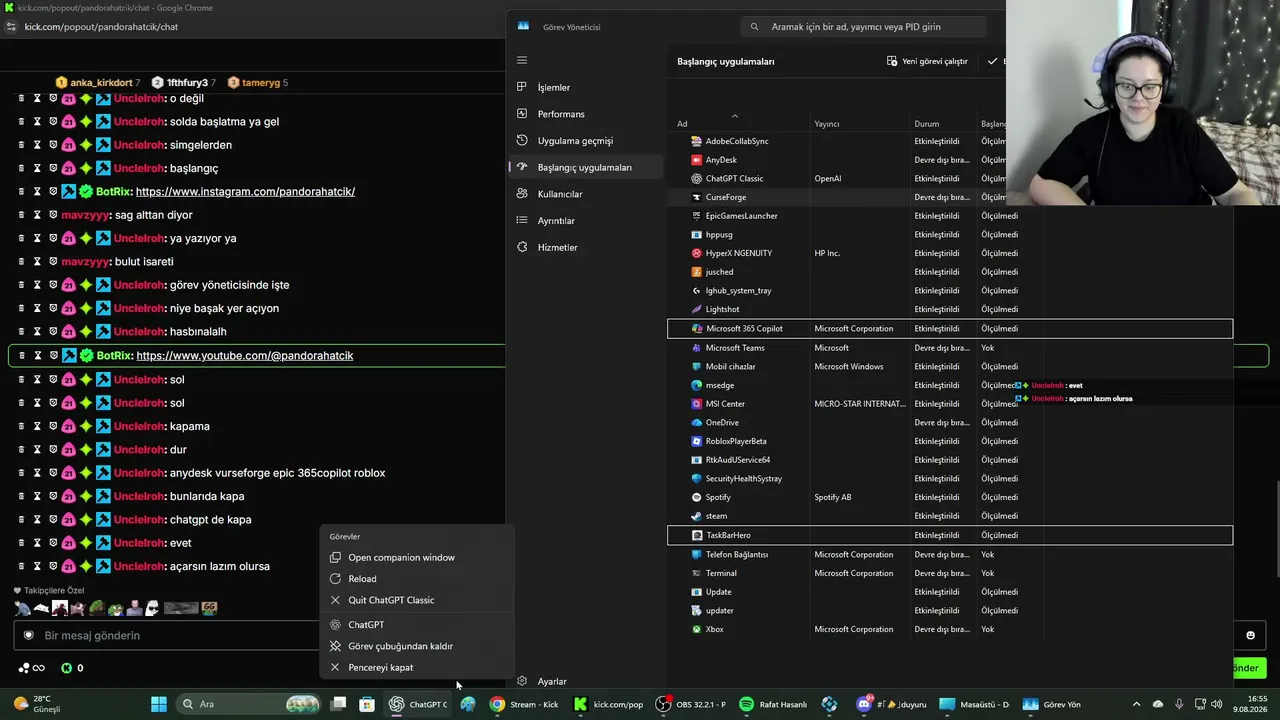Click the Terminal icon in startup apps list

(697, 573)
